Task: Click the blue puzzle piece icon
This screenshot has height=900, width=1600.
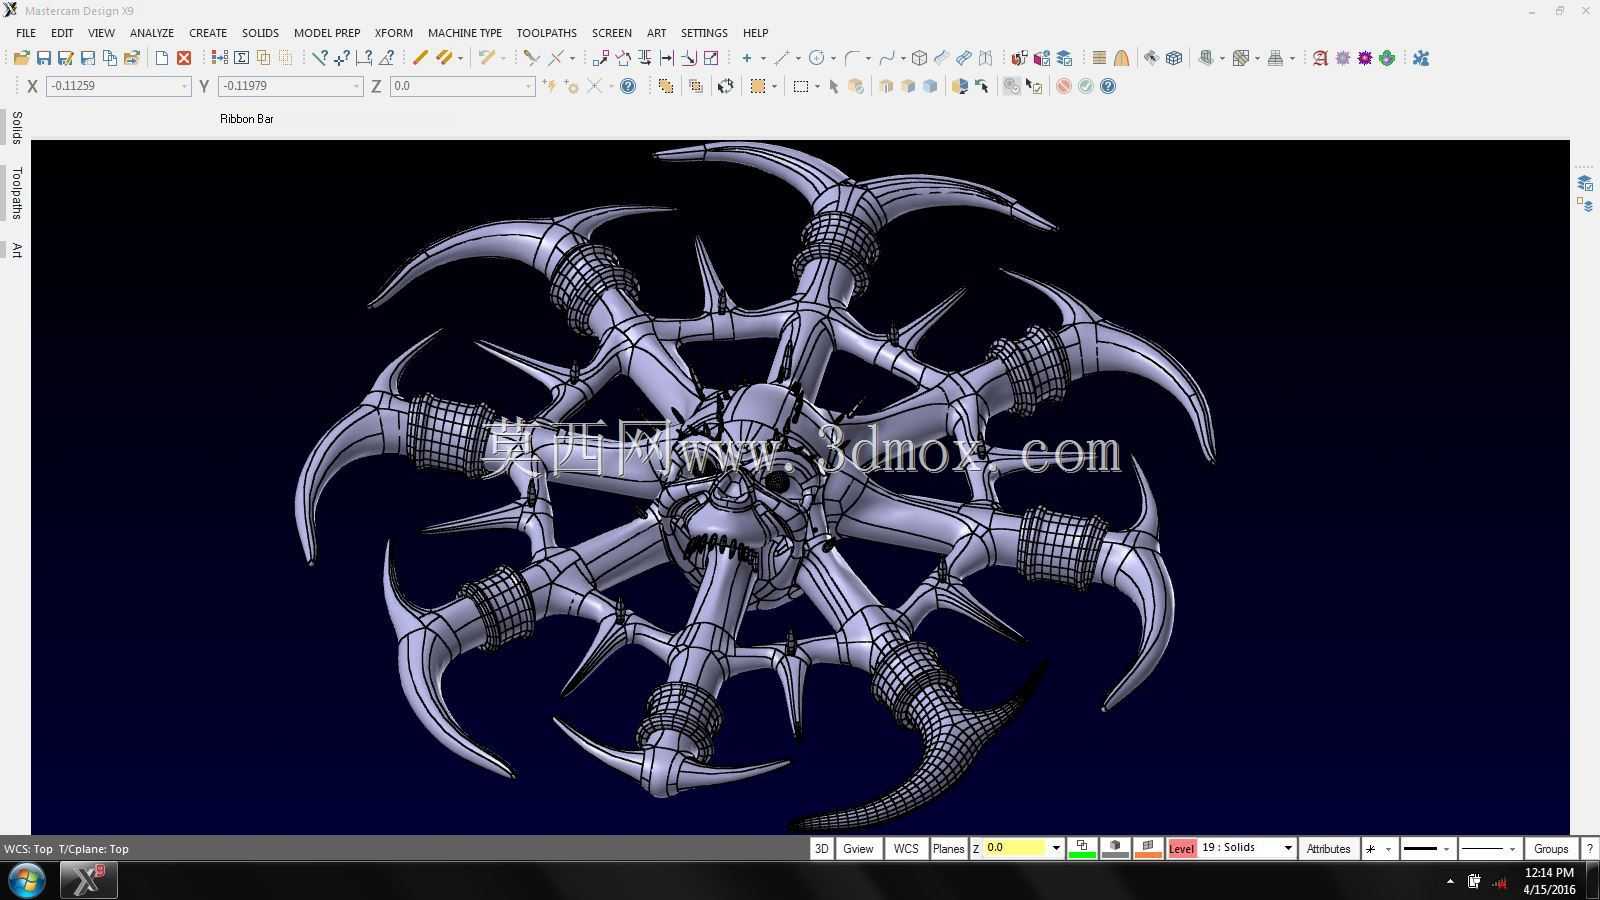Action: 1420,58
